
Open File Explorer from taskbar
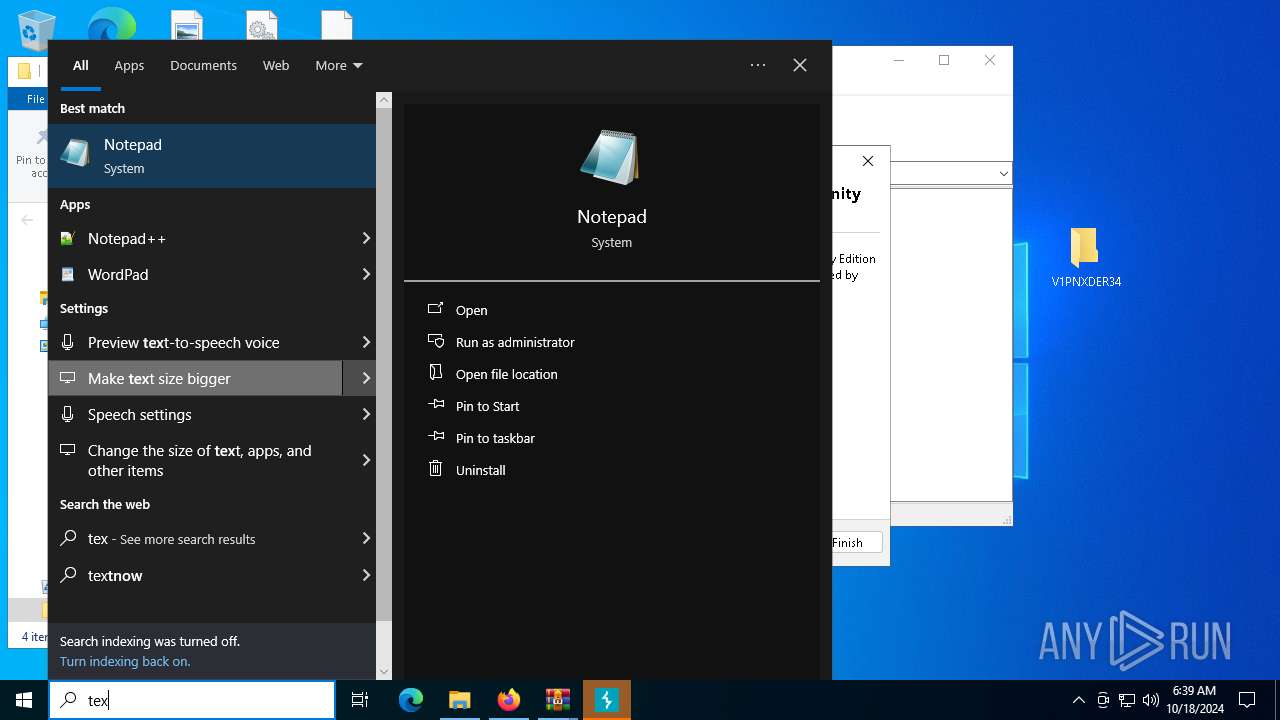point(459,700)
